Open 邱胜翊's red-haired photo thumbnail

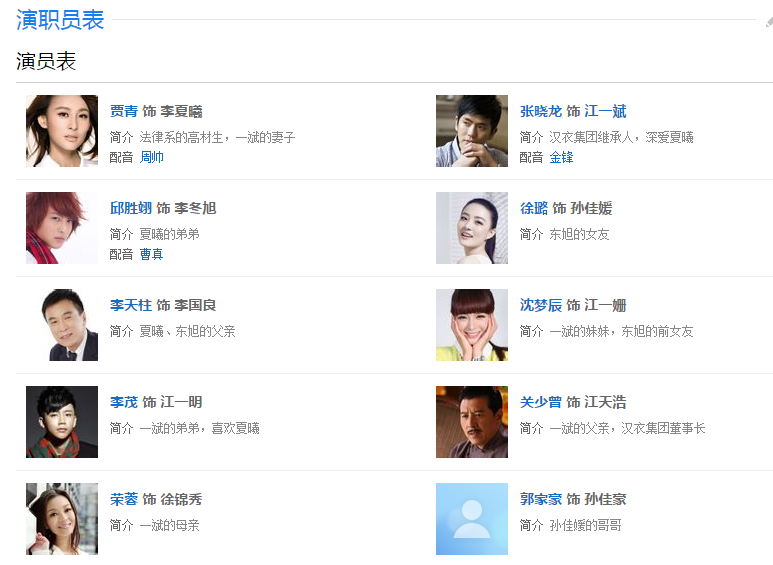62,228
